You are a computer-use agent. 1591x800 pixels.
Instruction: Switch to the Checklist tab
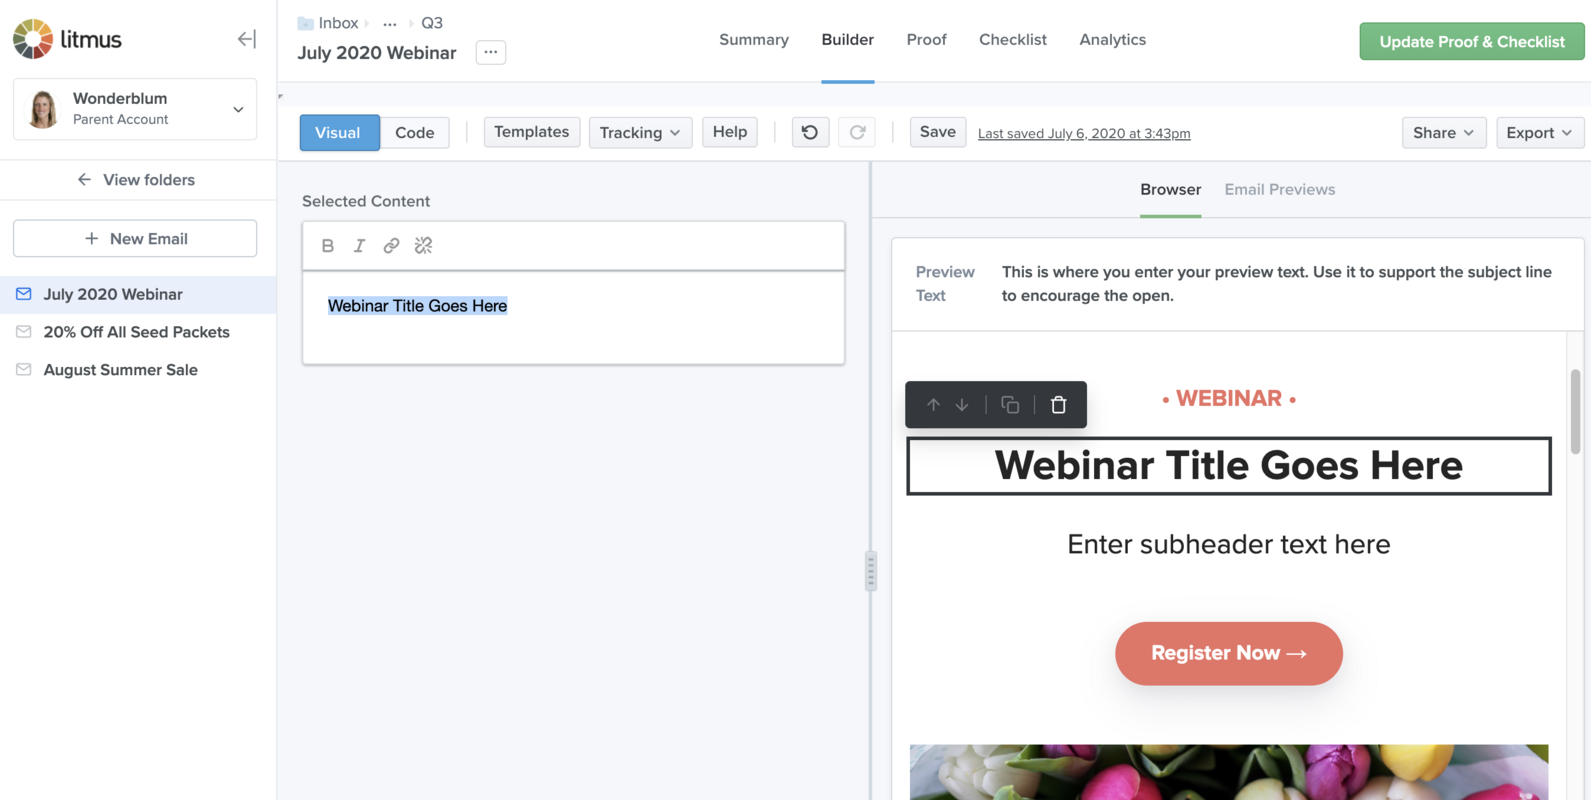[1013, 40]
